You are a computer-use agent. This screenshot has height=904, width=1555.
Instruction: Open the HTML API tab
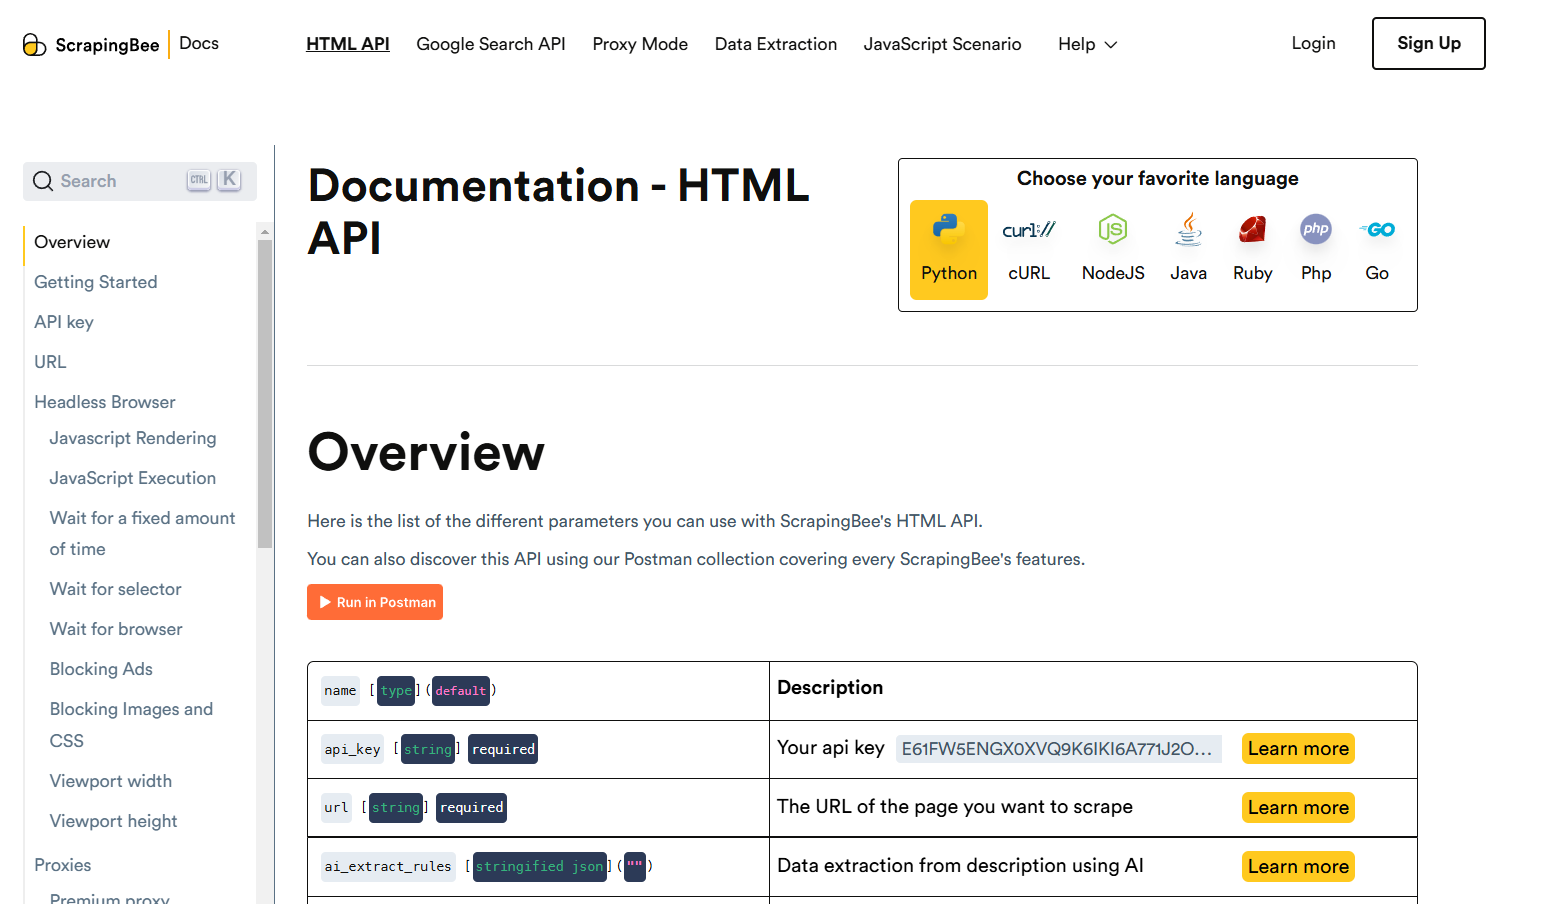click(347, 44)
